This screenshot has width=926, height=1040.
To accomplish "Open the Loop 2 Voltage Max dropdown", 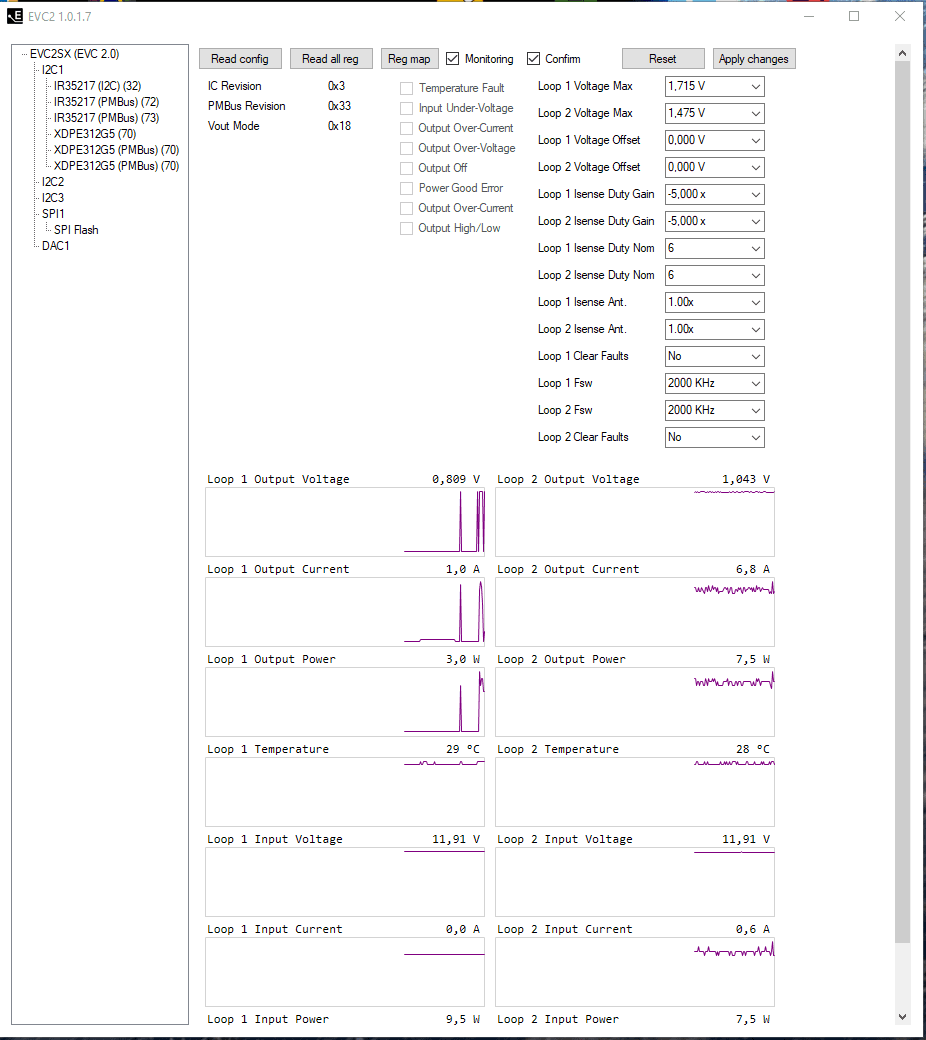I will tap(714, 113).
